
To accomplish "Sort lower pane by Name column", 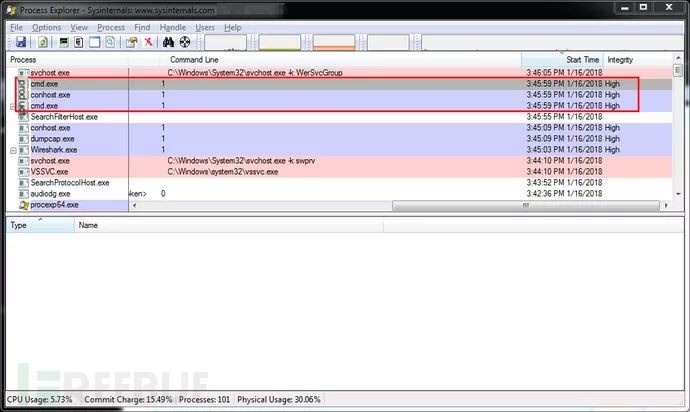I will (229, 225).
